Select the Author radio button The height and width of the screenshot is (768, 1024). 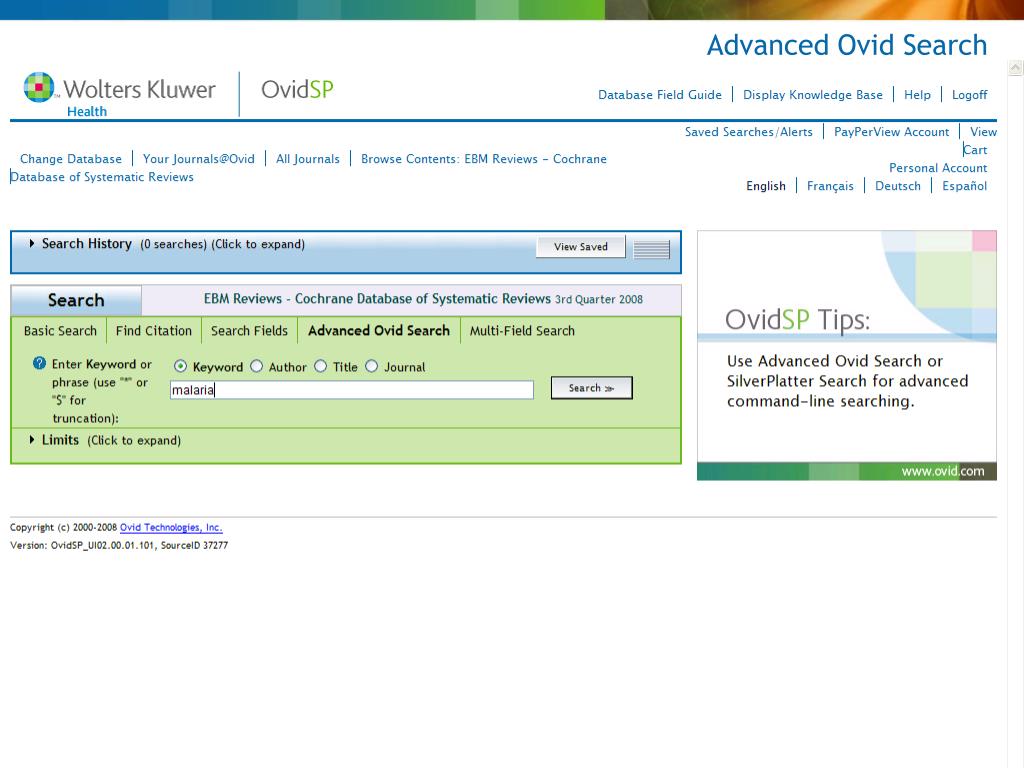(x=257, y=366)
